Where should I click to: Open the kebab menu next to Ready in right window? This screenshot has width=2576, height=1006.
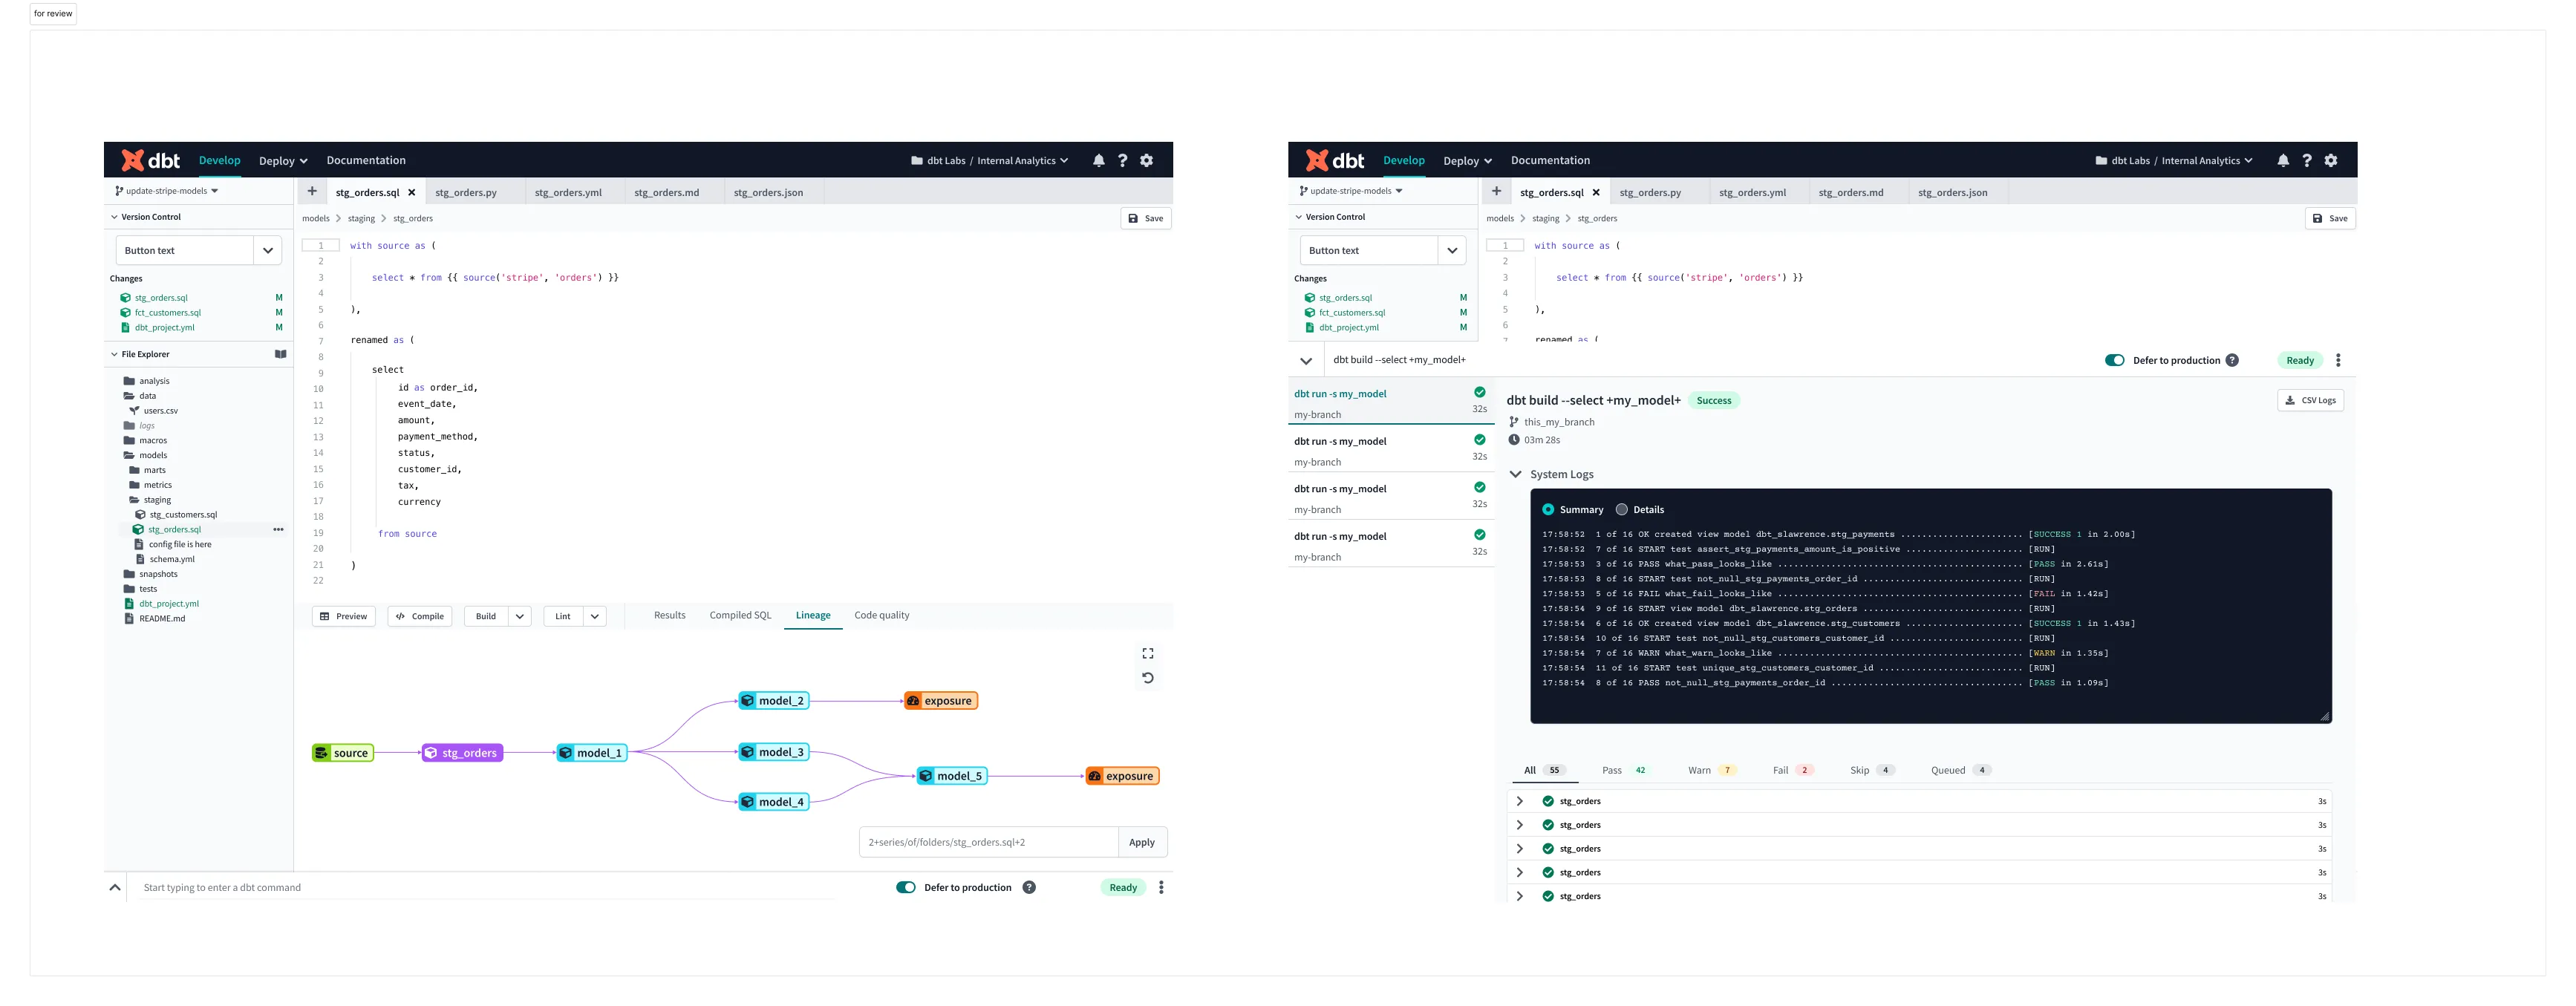(2337, 360)
